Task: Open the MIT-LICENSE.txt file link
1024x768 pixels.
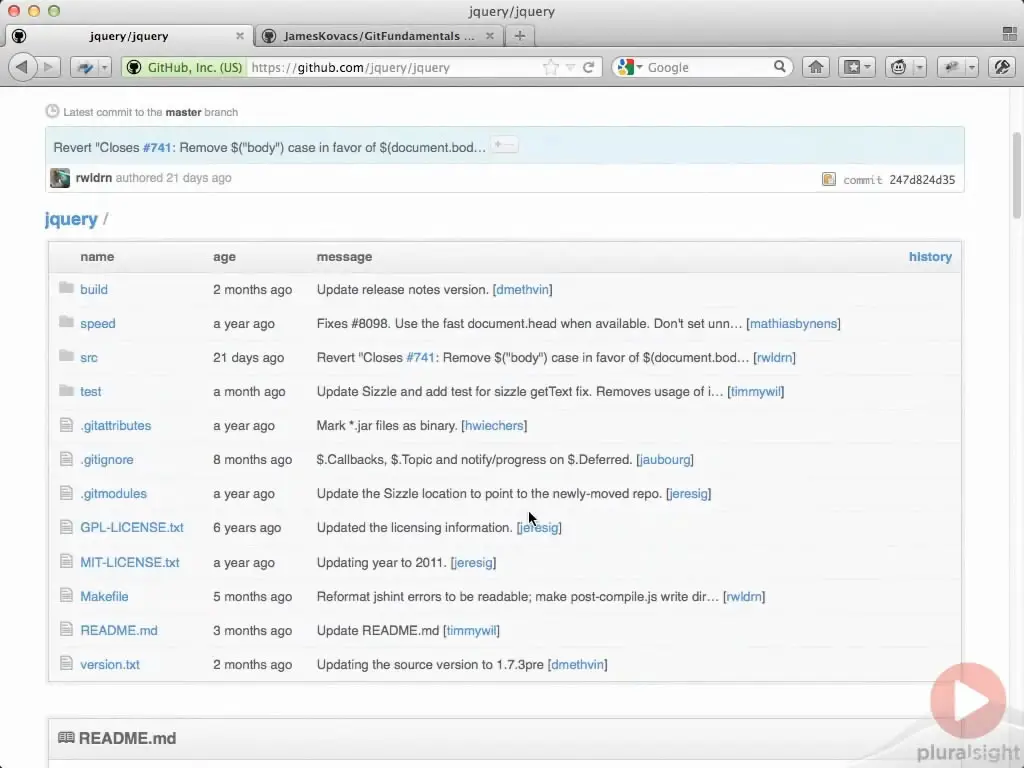Action: (x=130, y=562)
